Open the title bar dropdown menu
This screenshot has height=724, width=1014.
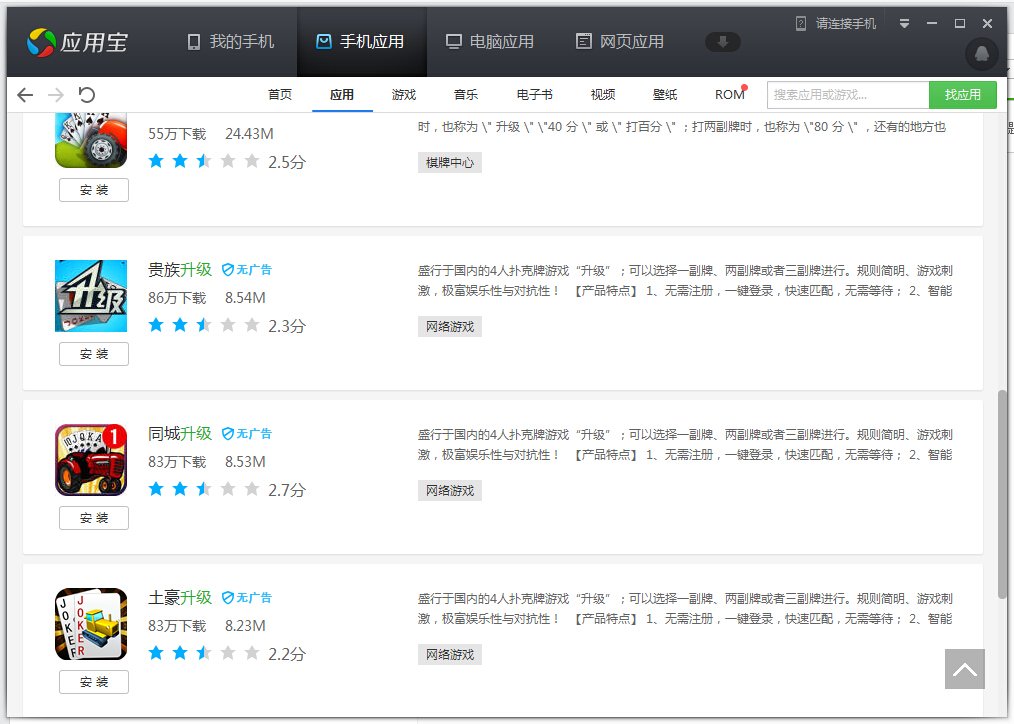[x=904, y=23]
